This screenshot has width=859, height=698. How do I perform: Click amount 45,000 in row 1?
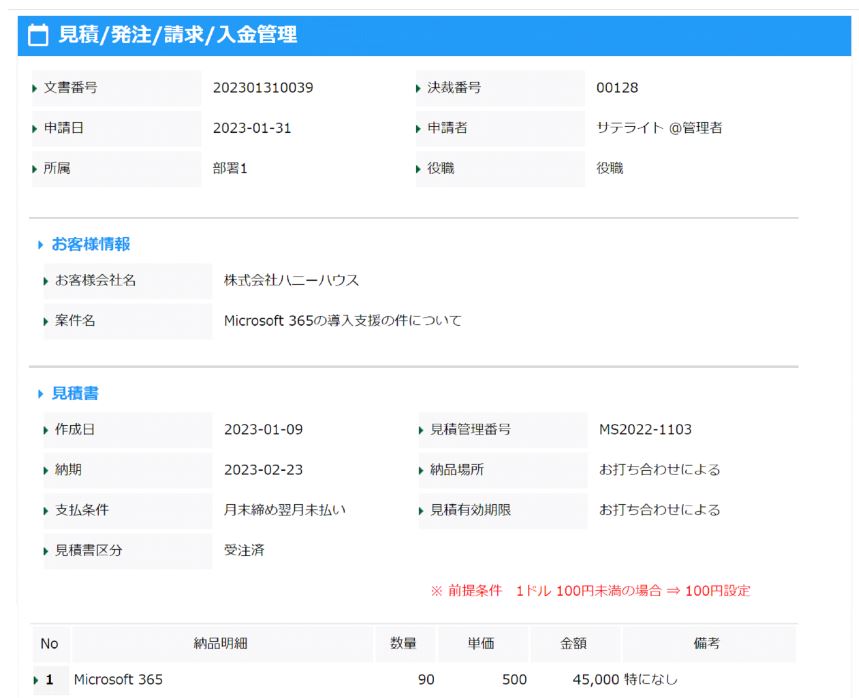[595, 680]
